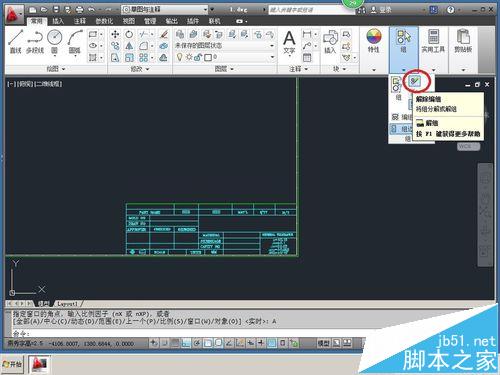The width and height of the screenshot is (500, 375).
Task: Toggle Snap Mode in status bar
Action: coord(164,343)
